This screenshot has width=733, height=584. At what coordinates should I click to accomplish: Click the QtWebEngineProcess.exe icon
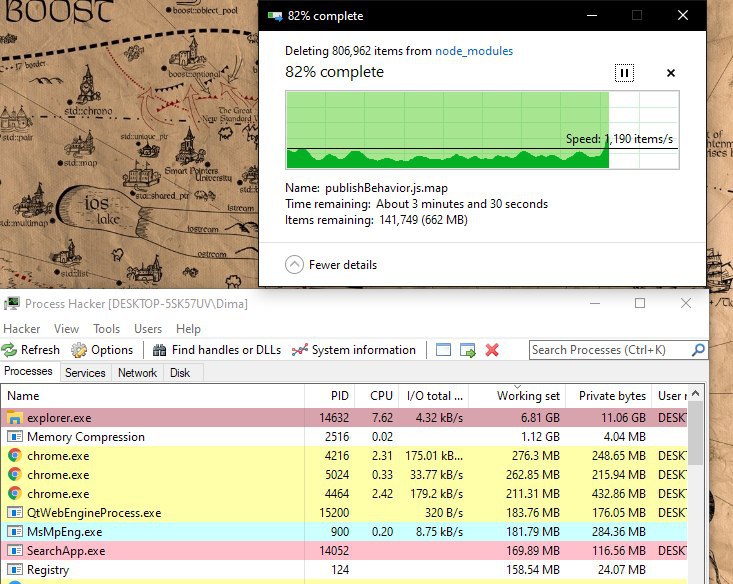pyautogui.click(x=15, y=513)
